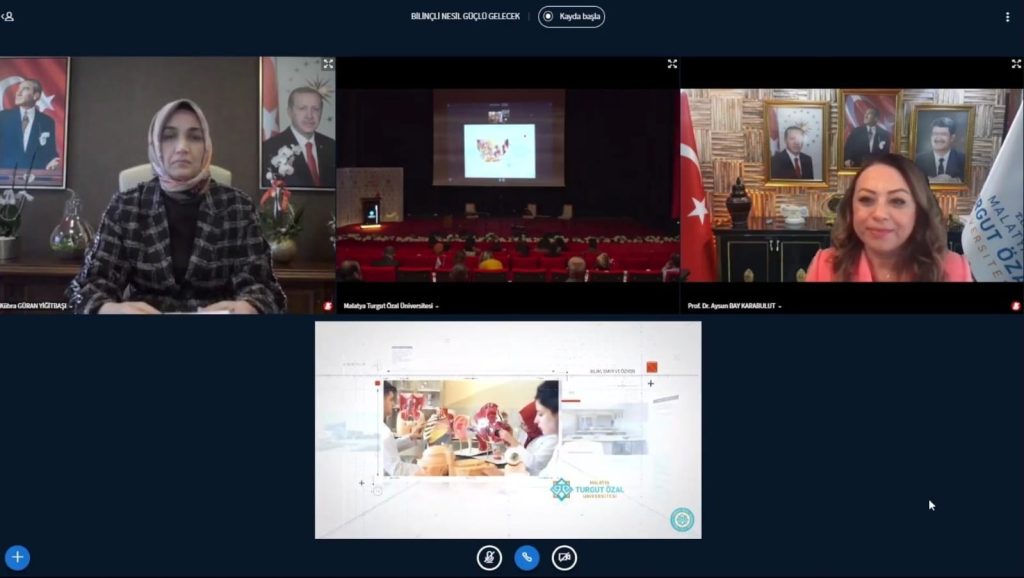
Task: Open the three-dot options menu
Action: [1007, 17]
